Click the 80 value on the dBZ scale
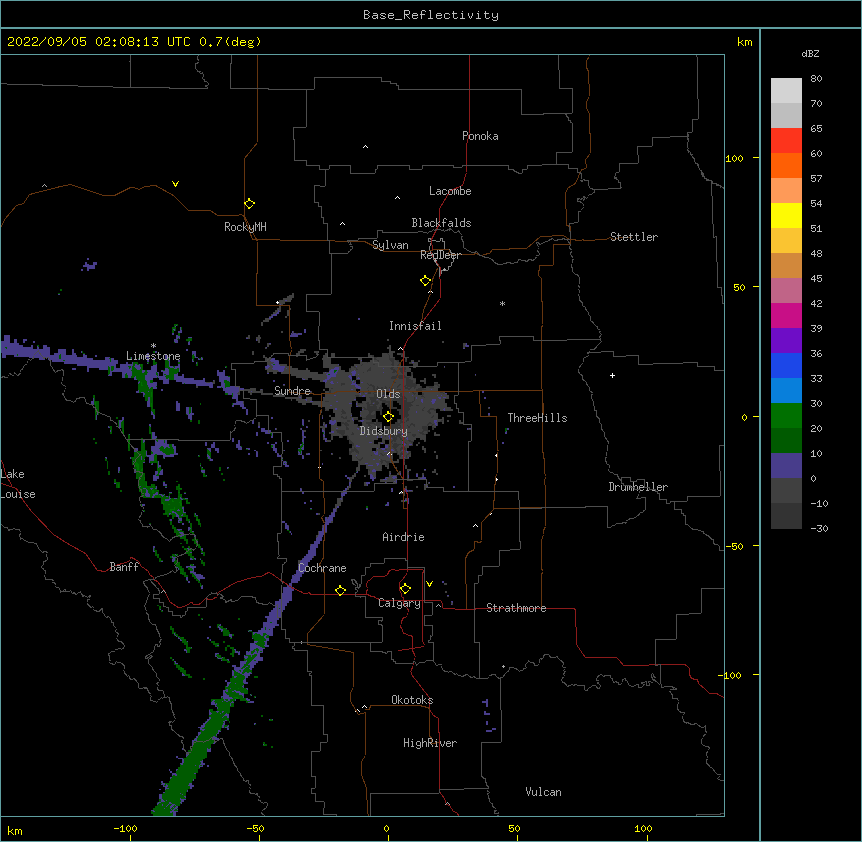 (816, 79)
